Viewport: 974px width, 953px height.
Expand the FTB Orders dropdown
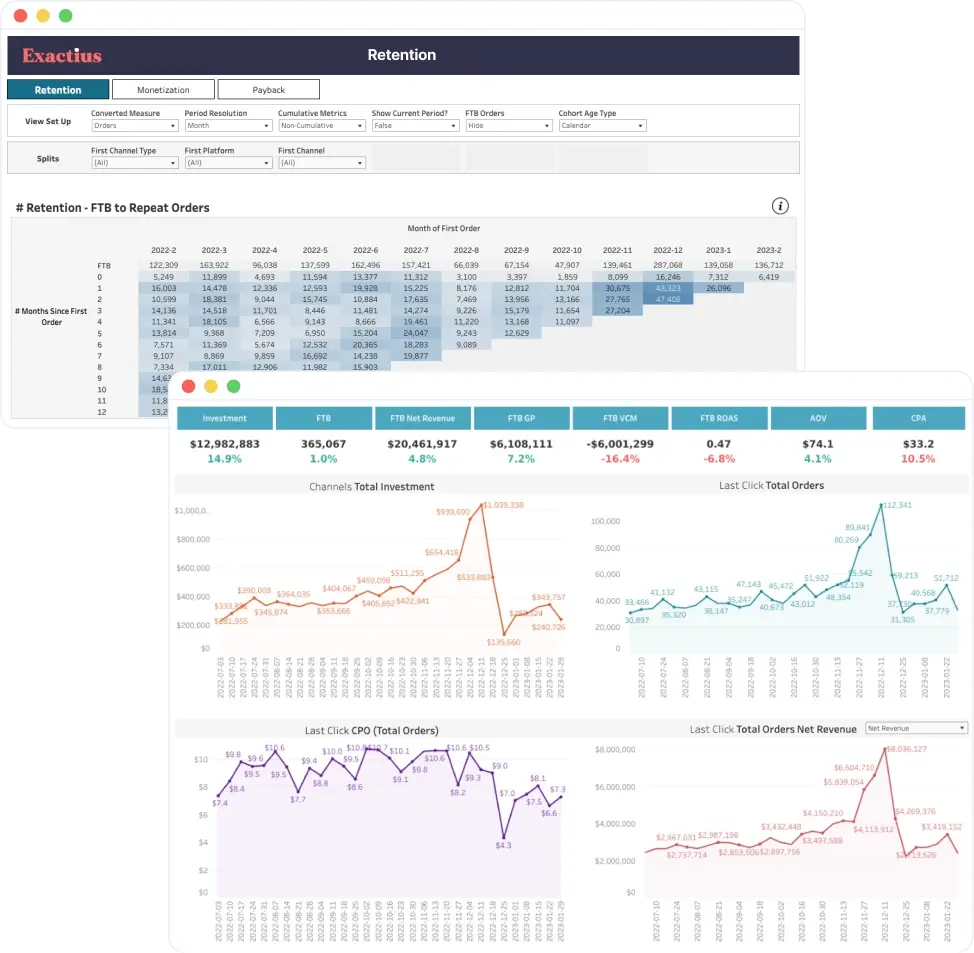(509, 125)
